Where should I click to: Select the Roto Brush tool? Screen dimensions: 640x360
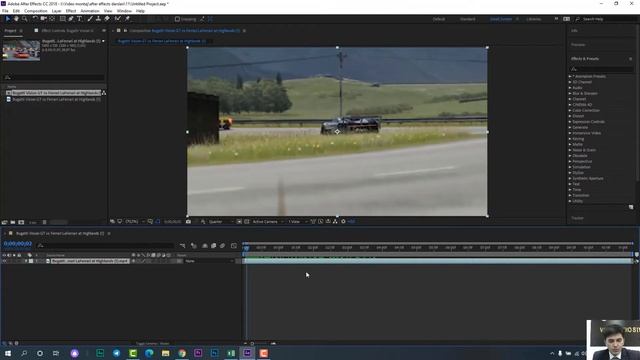tap(118, 19)
